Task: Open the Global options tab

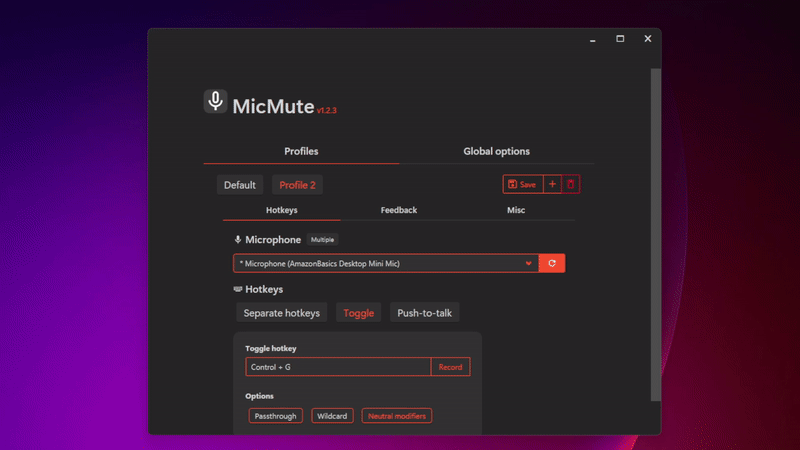Action: point(496,152)
